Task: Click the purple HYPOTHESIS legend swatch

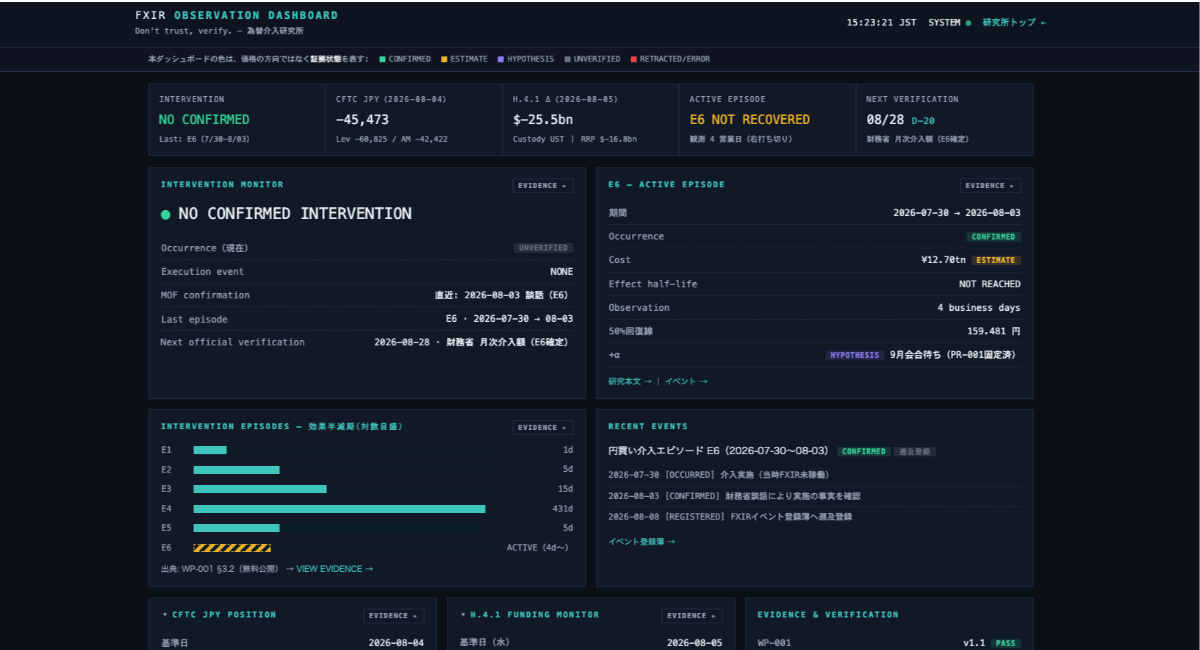Action: tap(500, 59)
